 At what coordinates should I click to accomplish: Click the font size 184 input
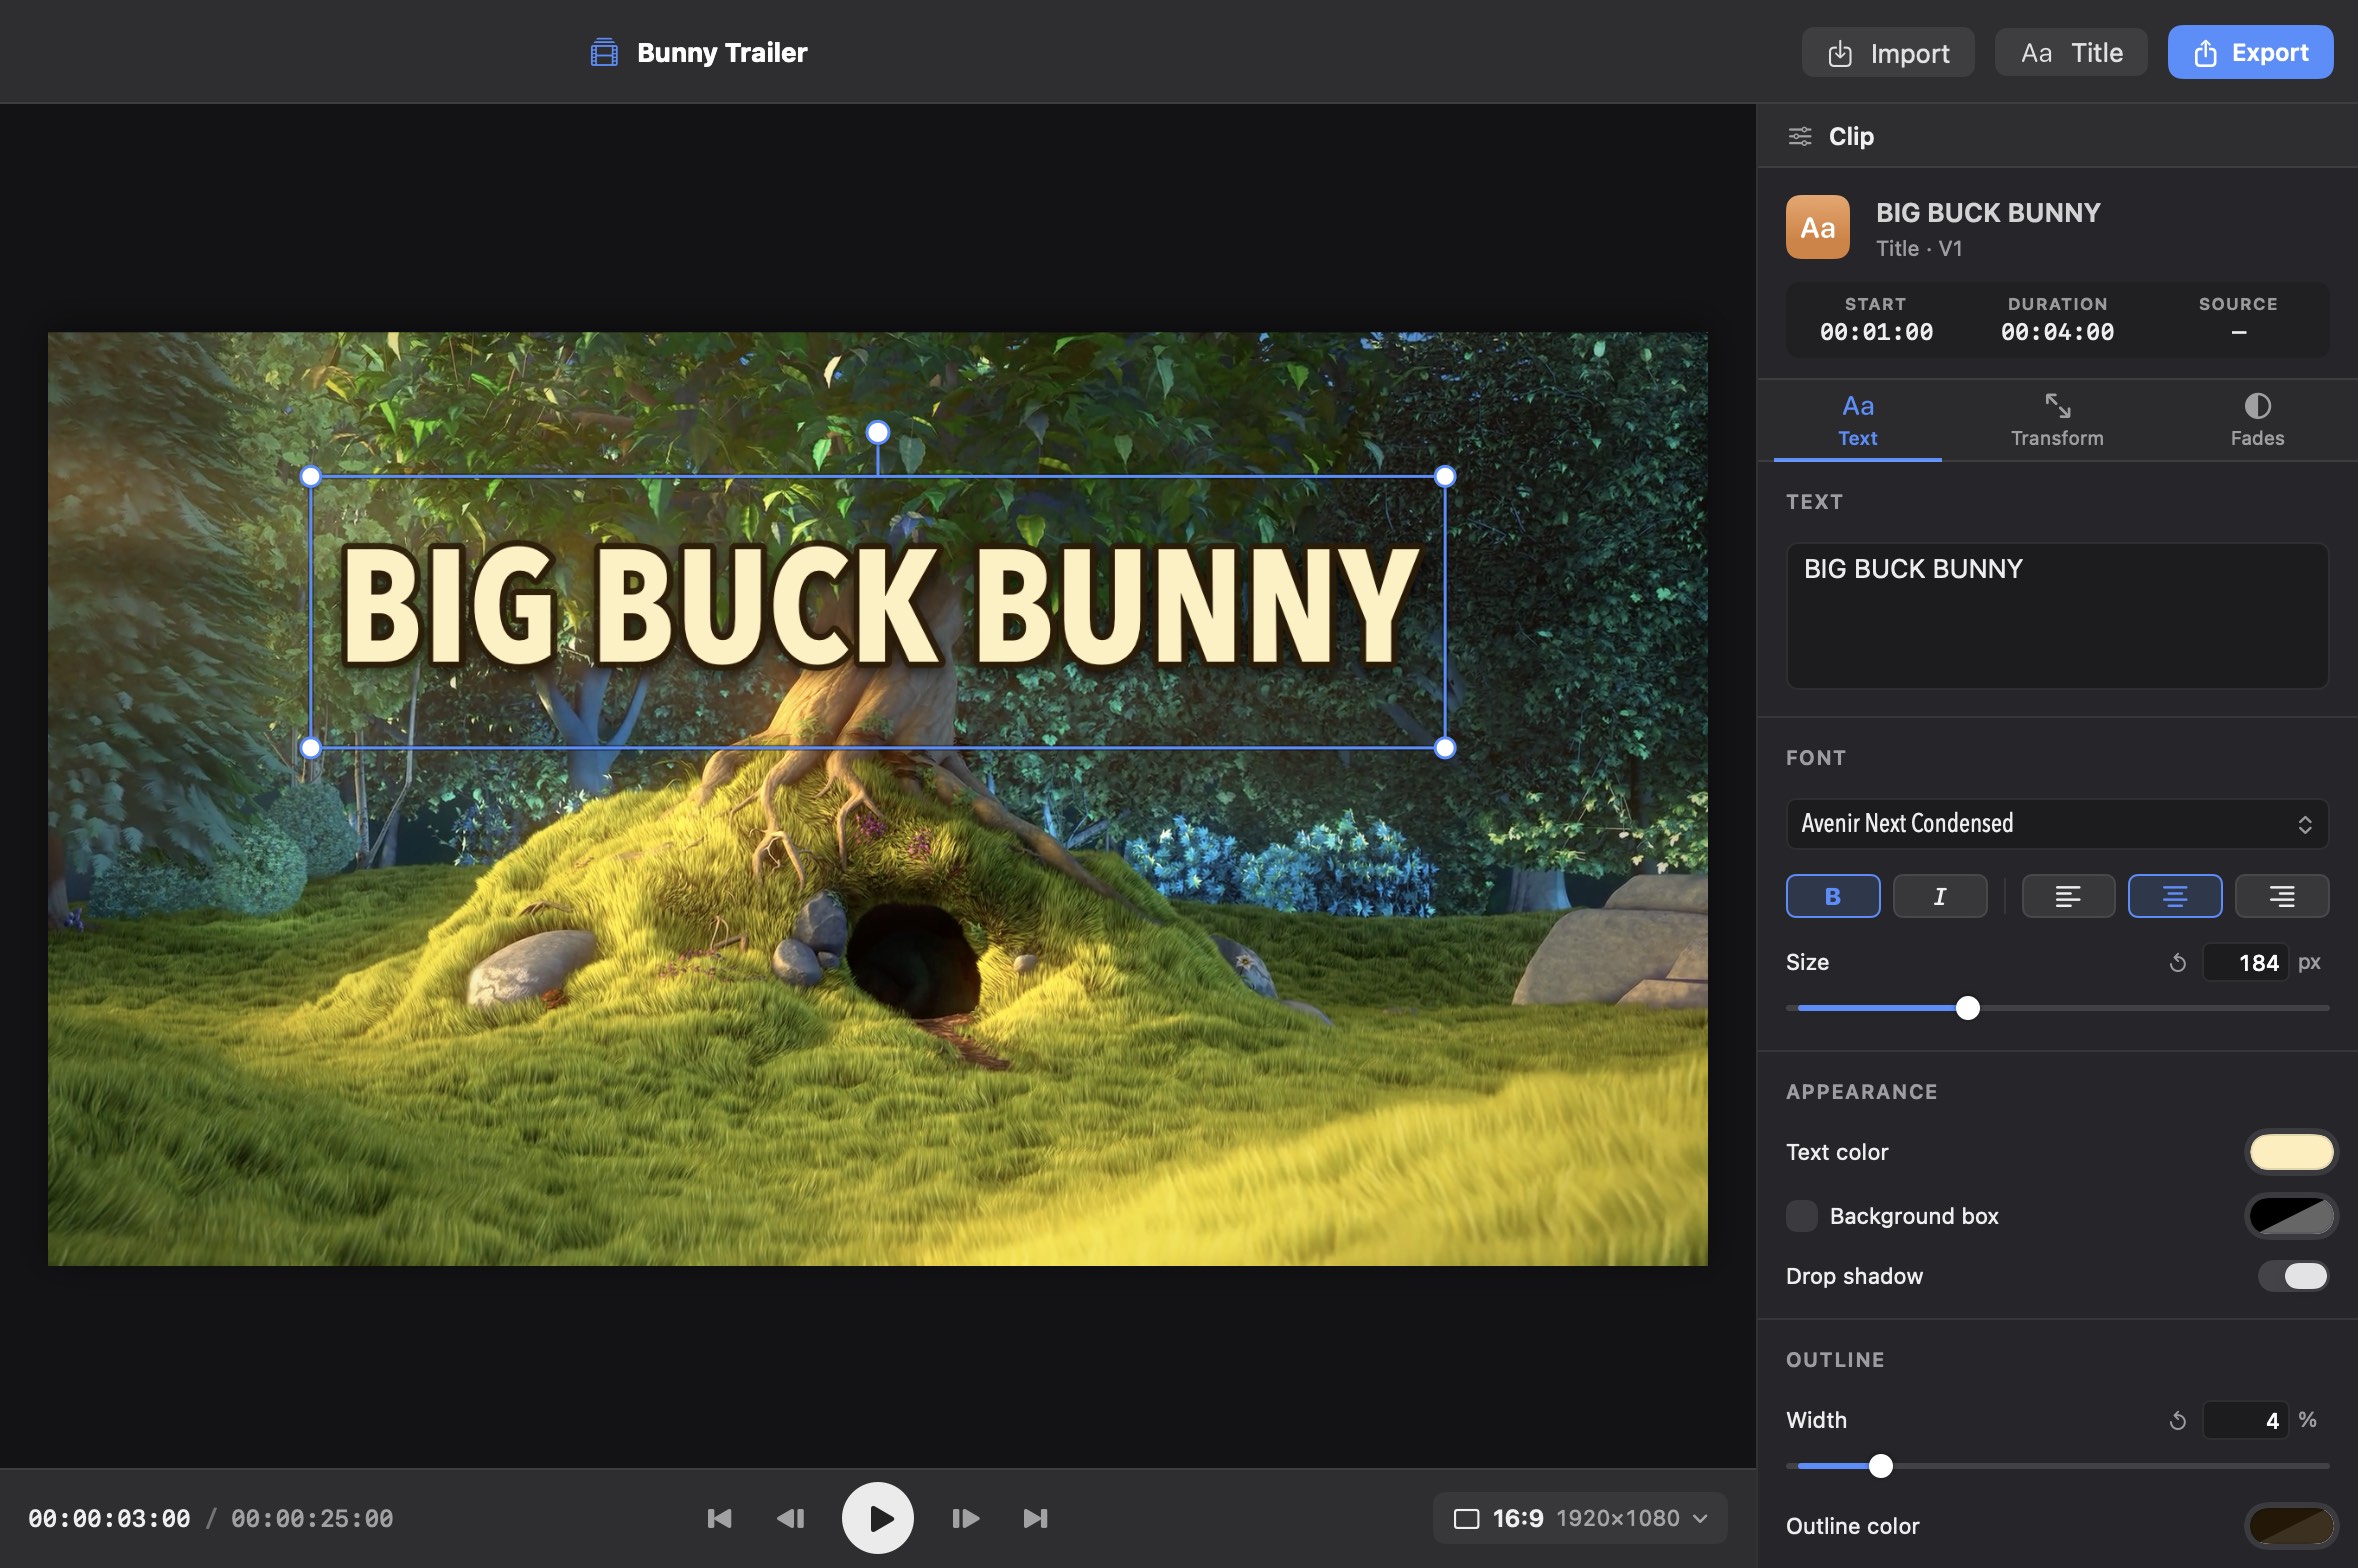point(2245,963)
